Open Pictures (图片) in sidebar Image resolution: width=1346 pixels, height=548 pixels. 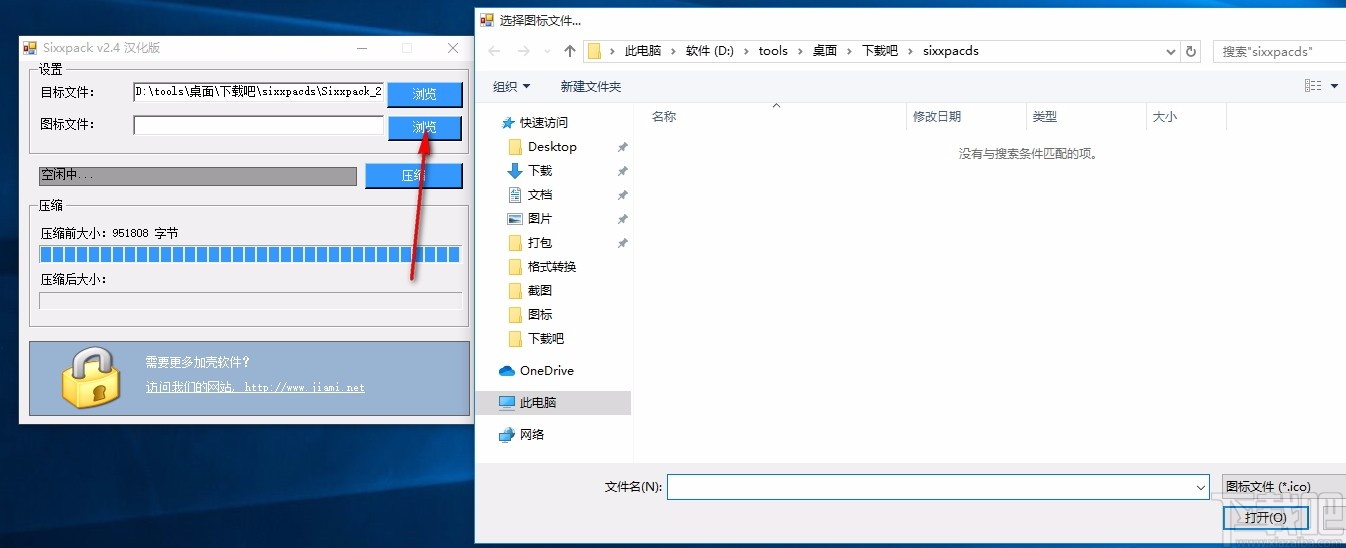tap(540, 218)
